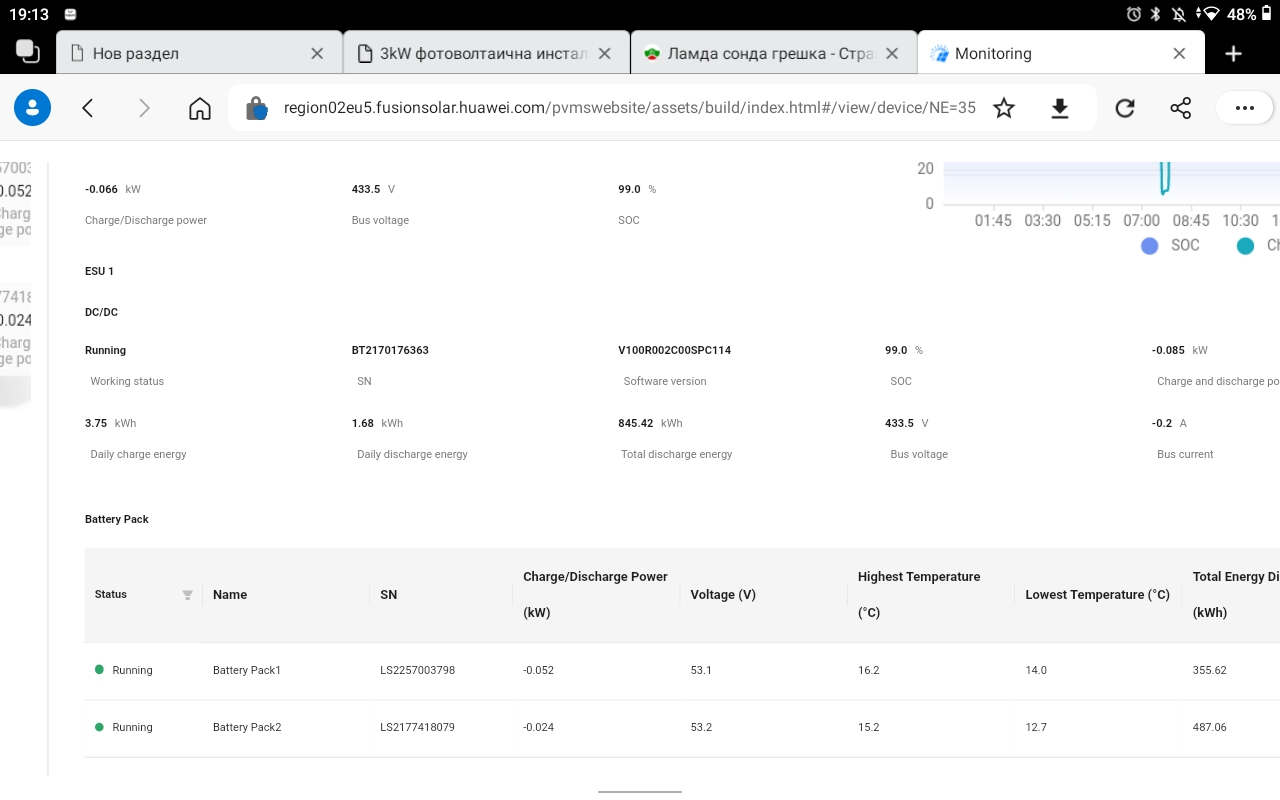Screen dimensions: 1280x800
Task: Toggle the SOC series in chart legend
Action: [x=1170, y=246]
